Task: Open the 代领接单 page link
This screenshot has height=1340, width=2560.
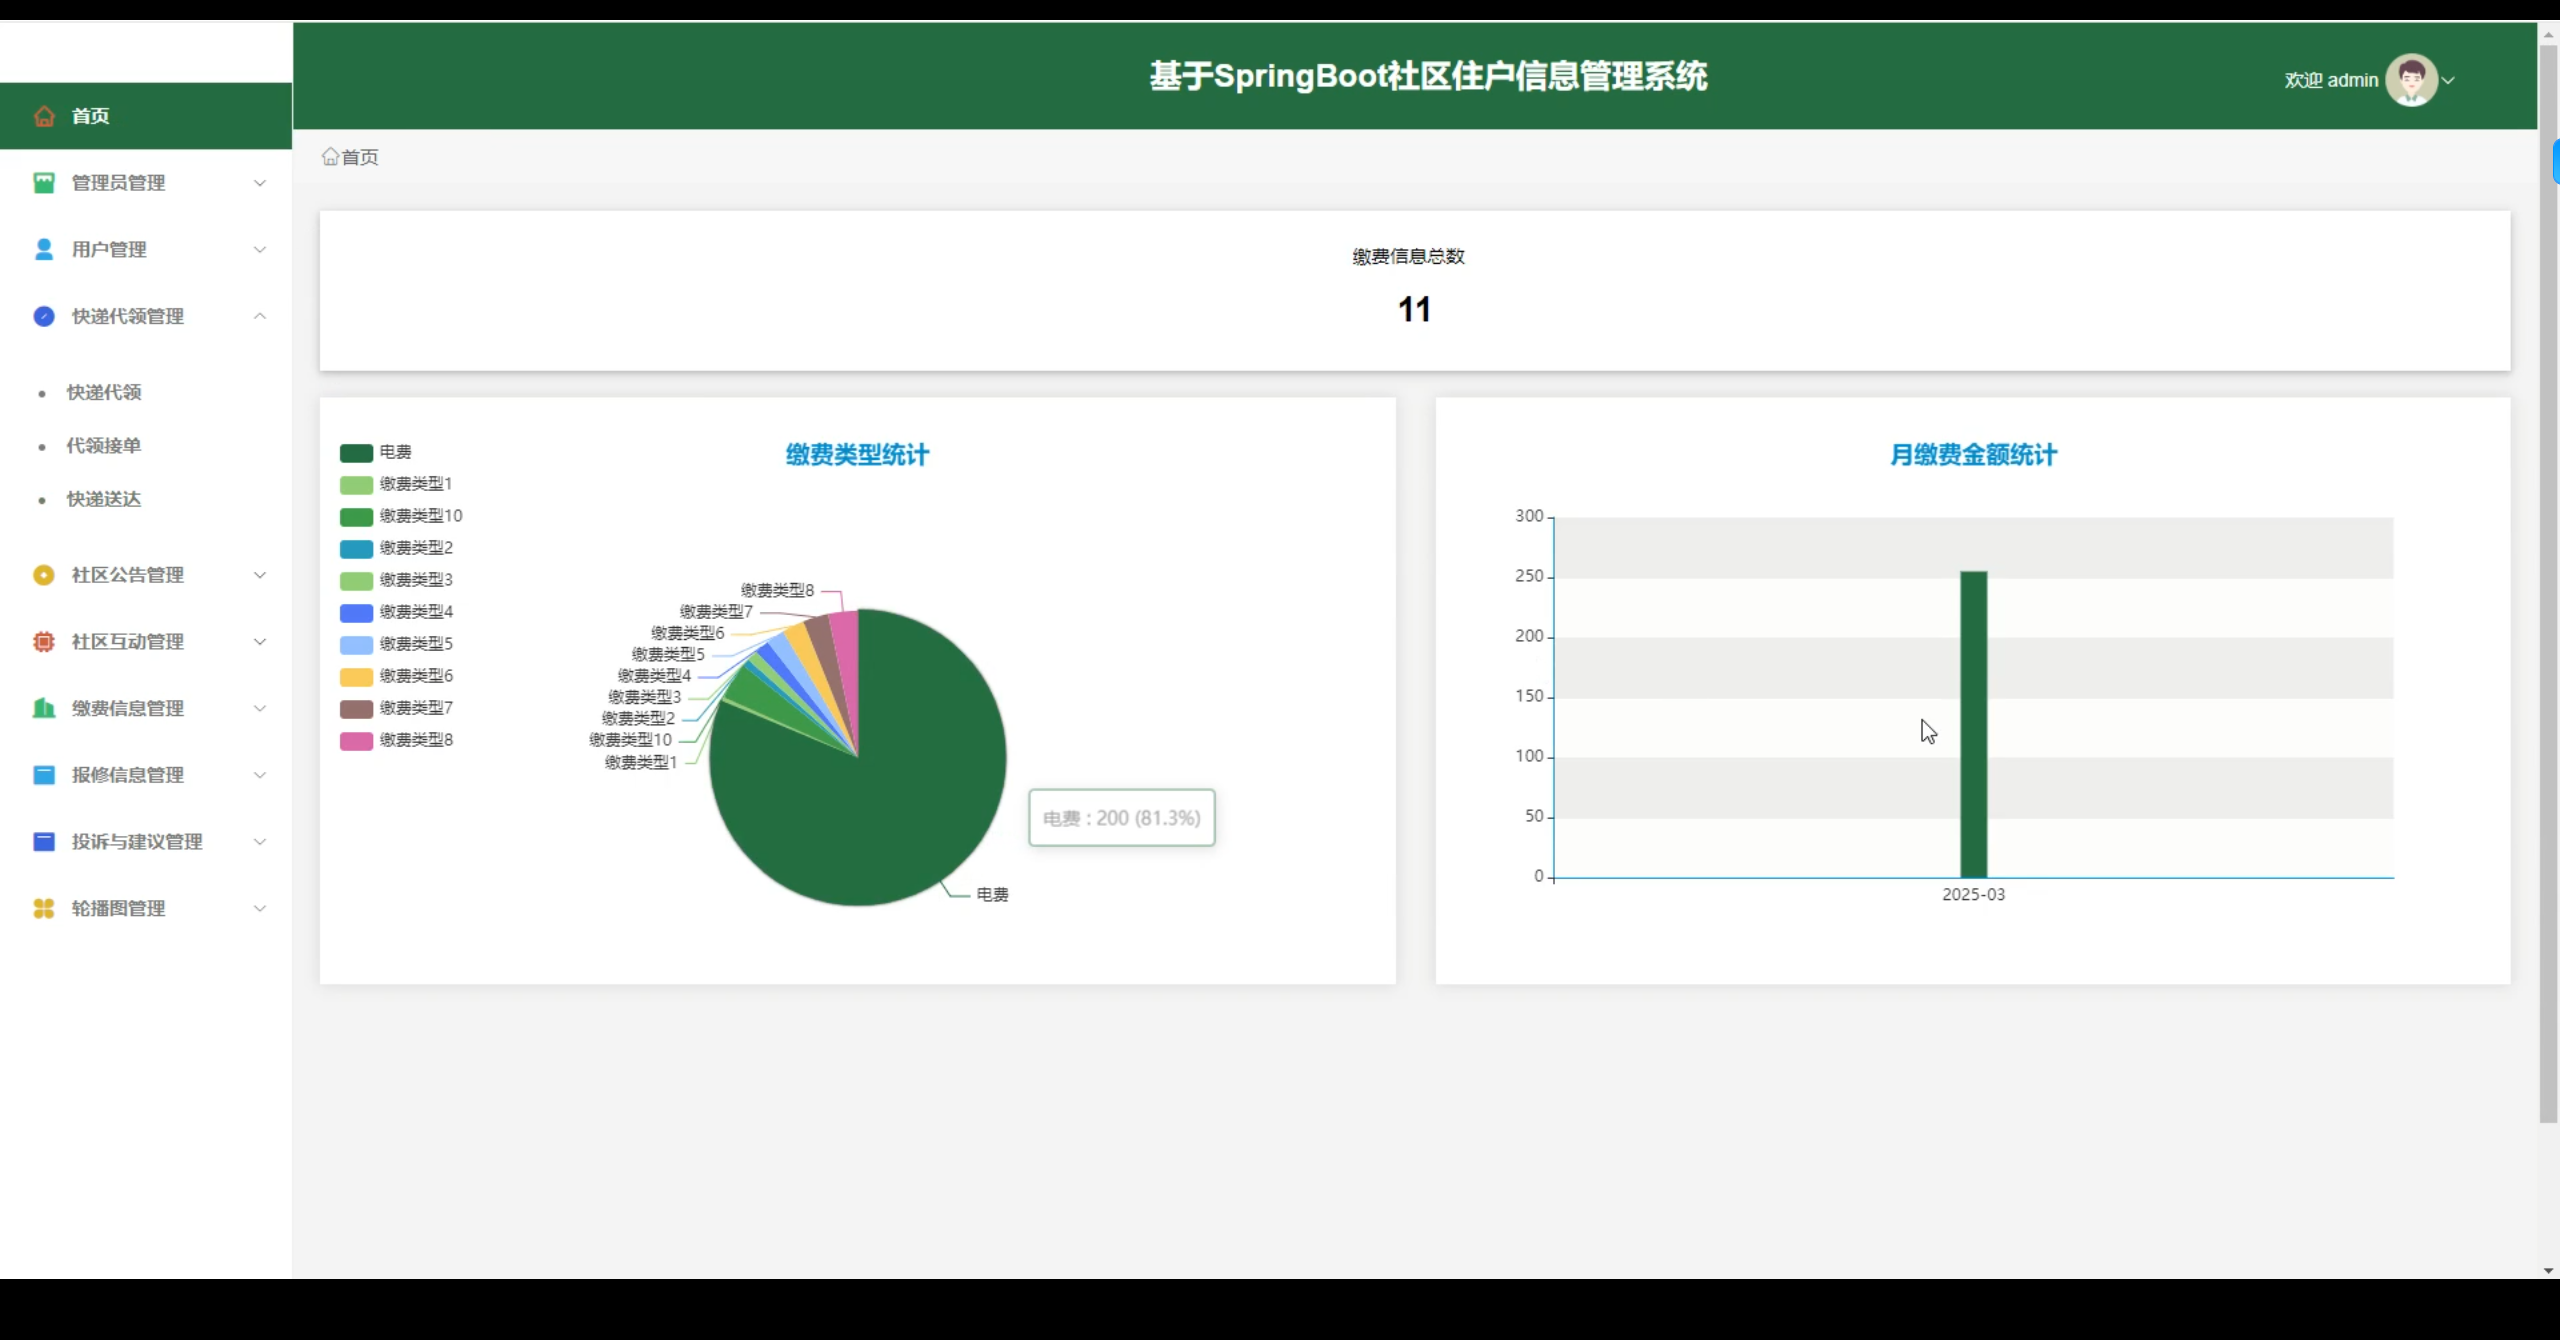Action: (x=102, y=445)
